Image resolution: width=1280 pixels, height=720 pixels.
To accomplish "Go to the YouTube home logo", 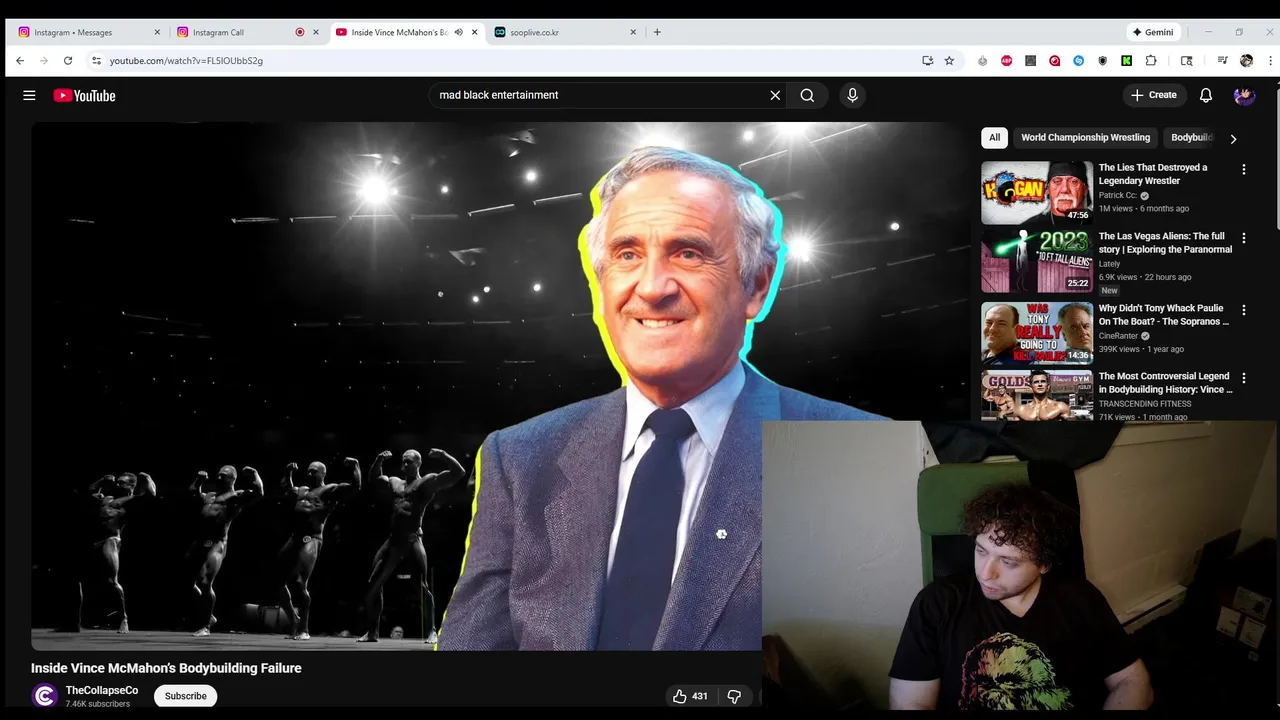I will click(x=85, y=95).
